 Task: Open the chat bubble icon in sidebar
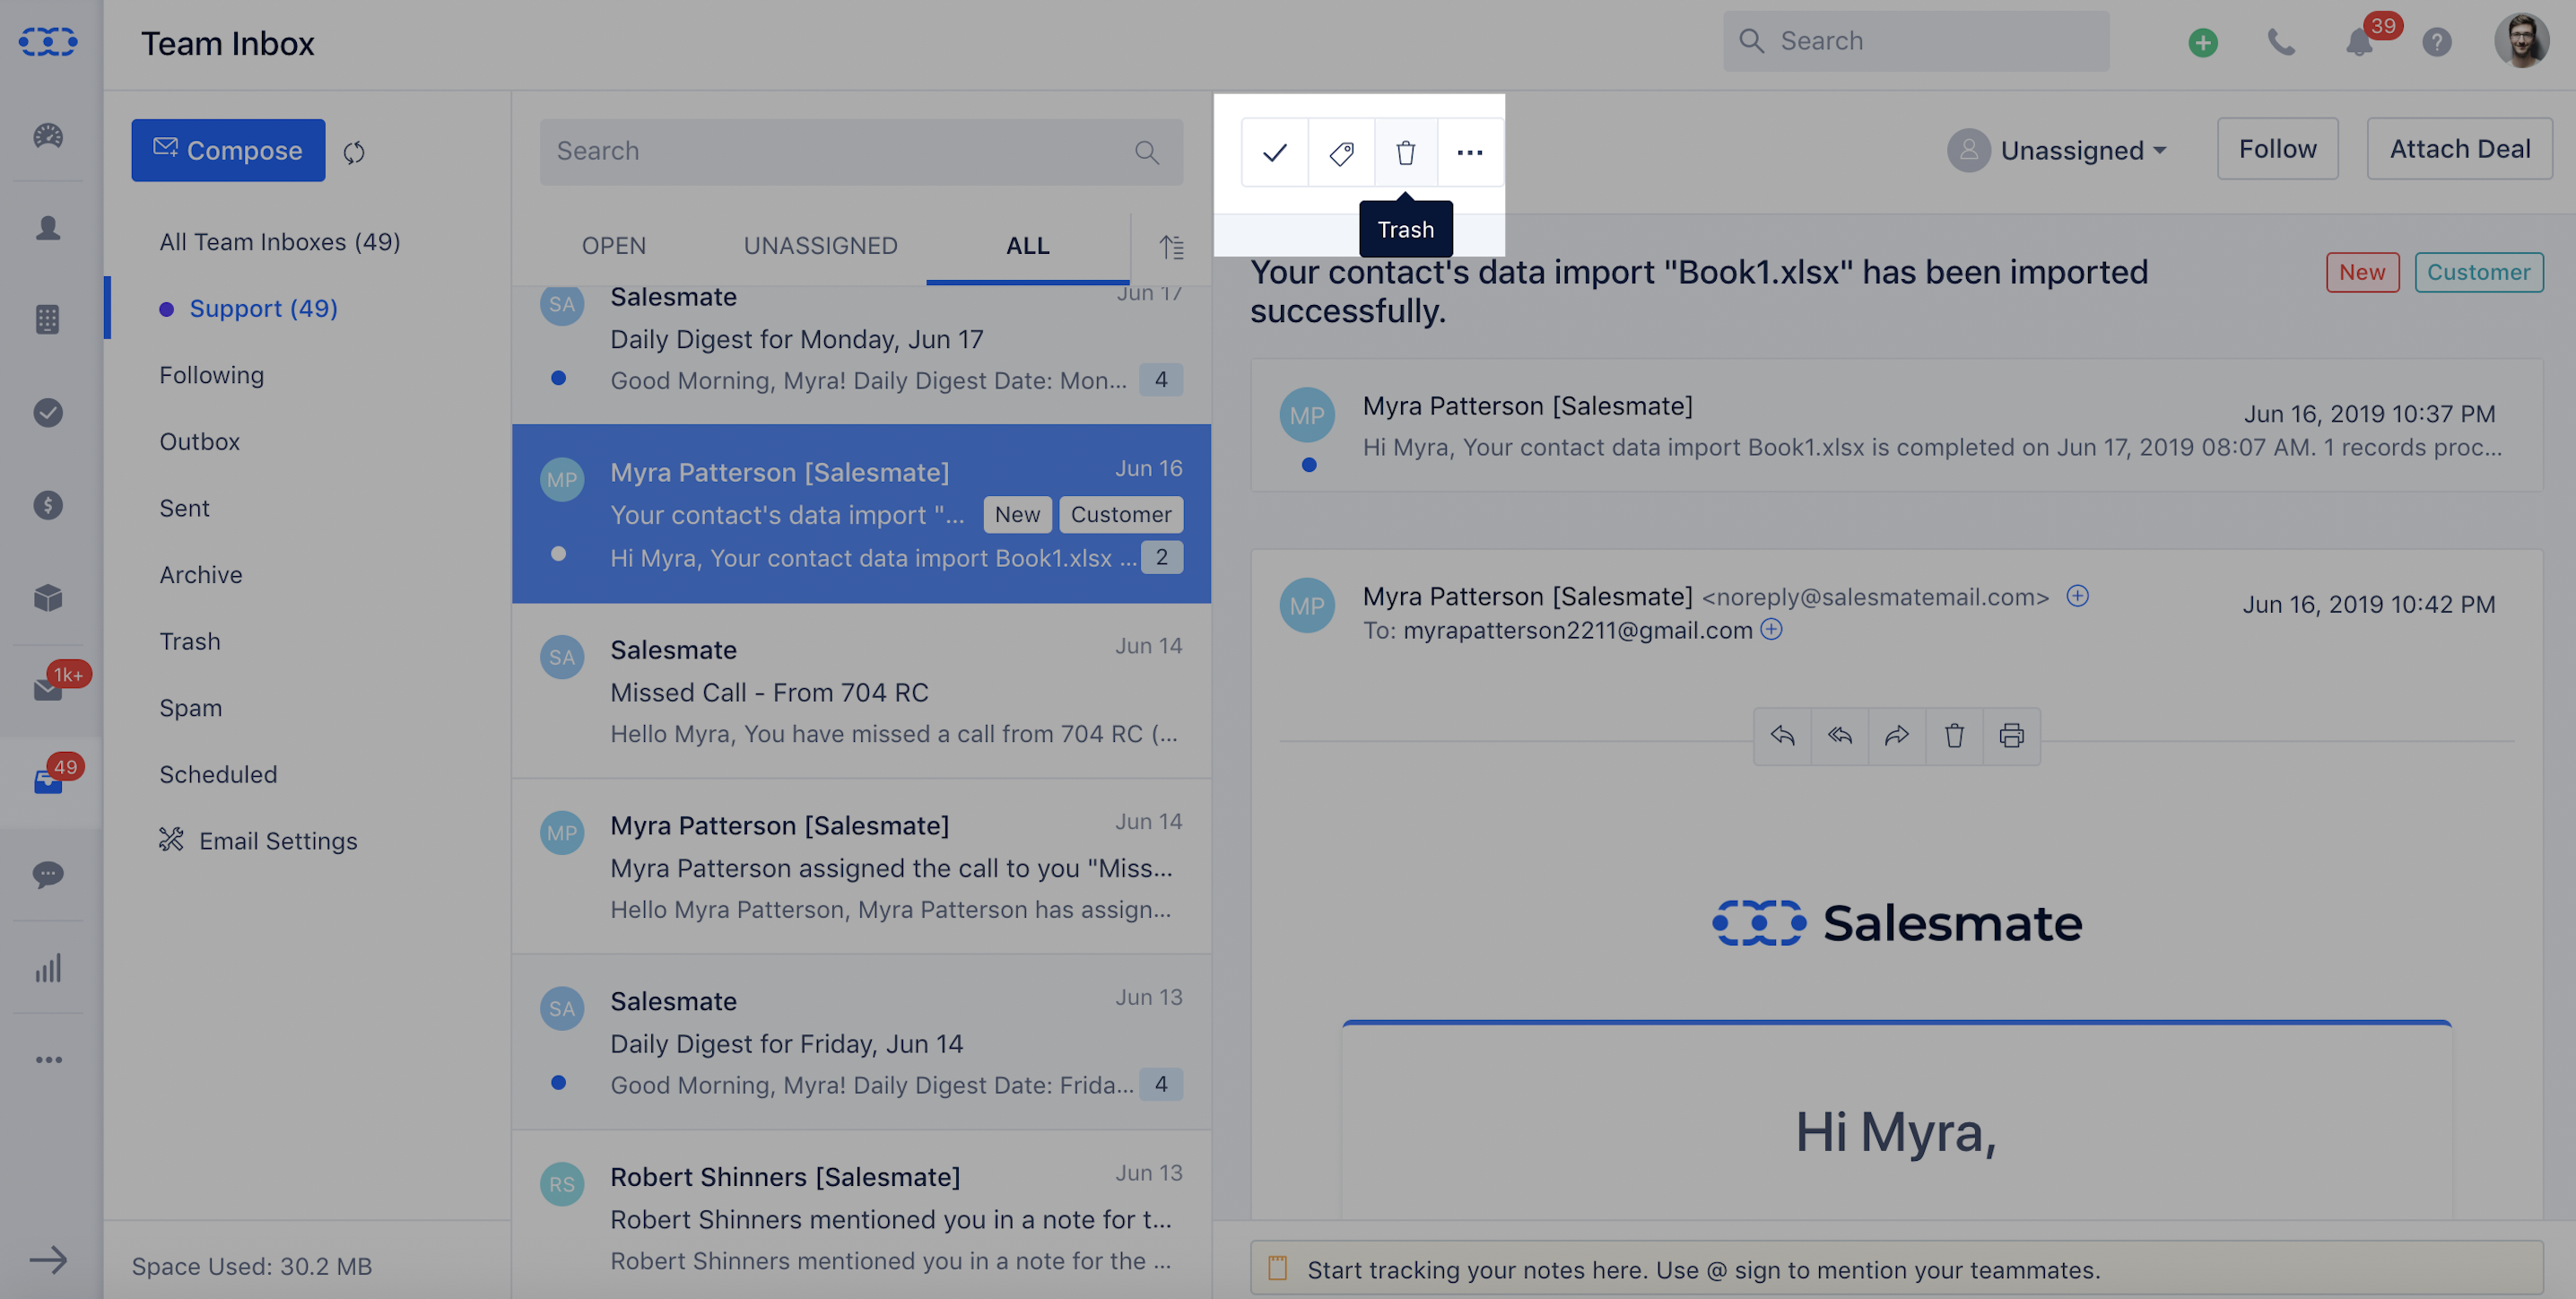[48, 874]
